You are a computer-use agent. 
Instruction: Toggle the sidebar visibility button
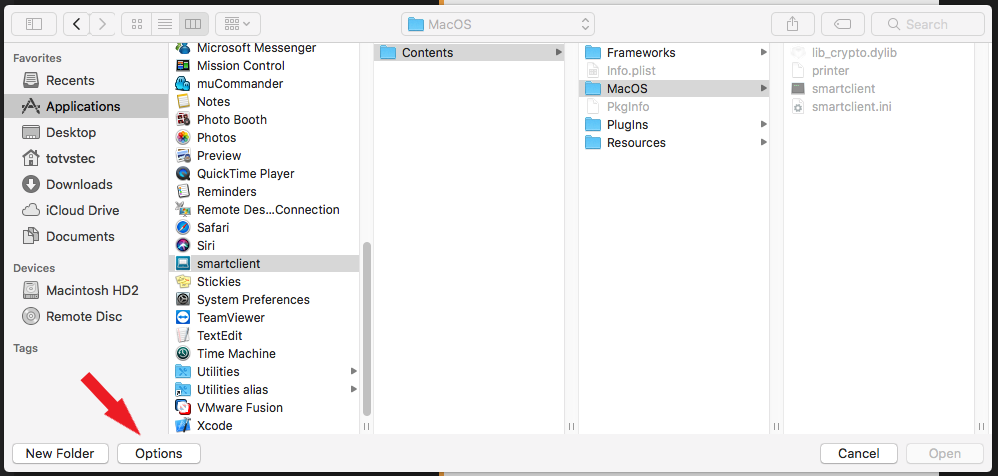(x=34, y=24)
